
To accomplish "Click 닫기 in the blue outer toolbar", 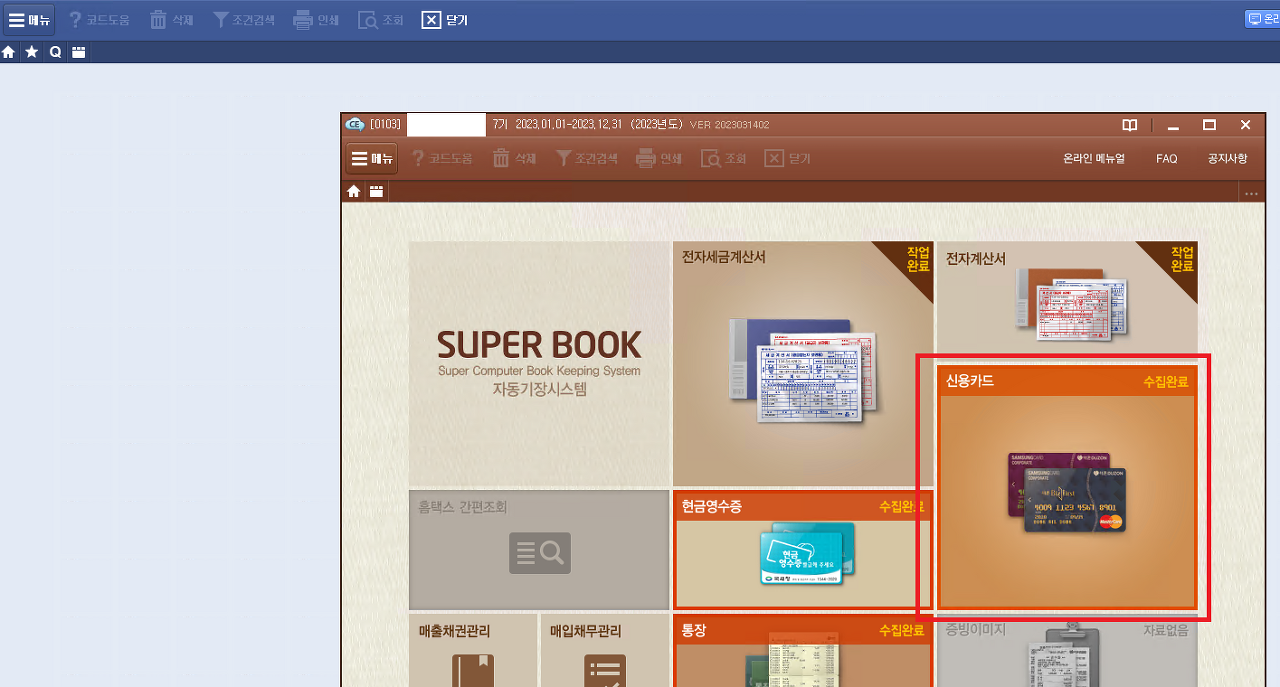I will [445, 20].
